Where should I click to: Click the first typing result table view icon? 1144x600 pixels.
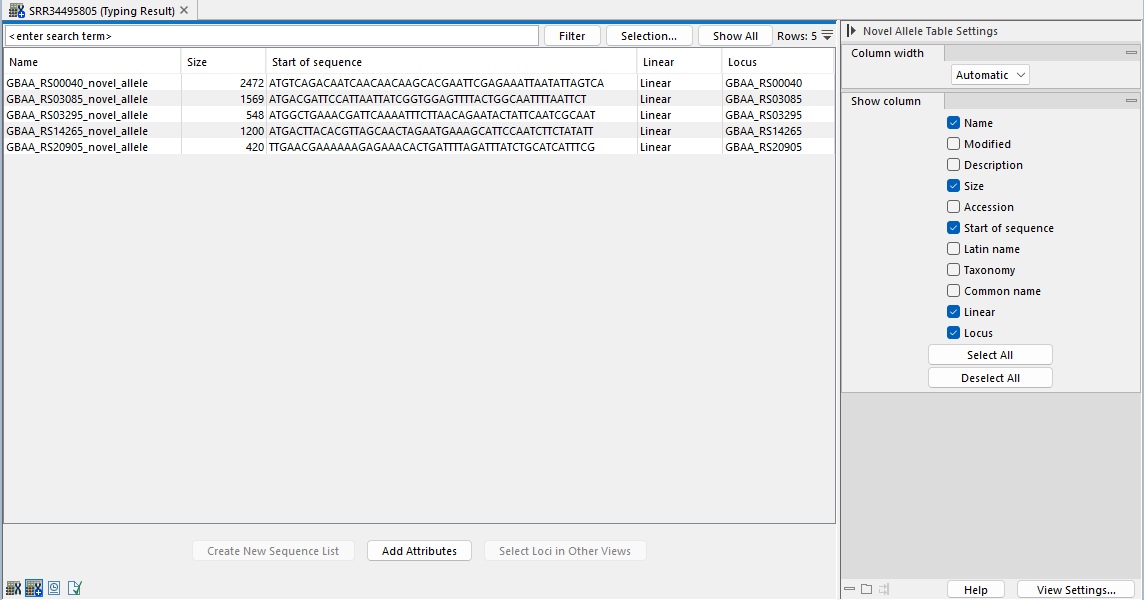(13, 588)
